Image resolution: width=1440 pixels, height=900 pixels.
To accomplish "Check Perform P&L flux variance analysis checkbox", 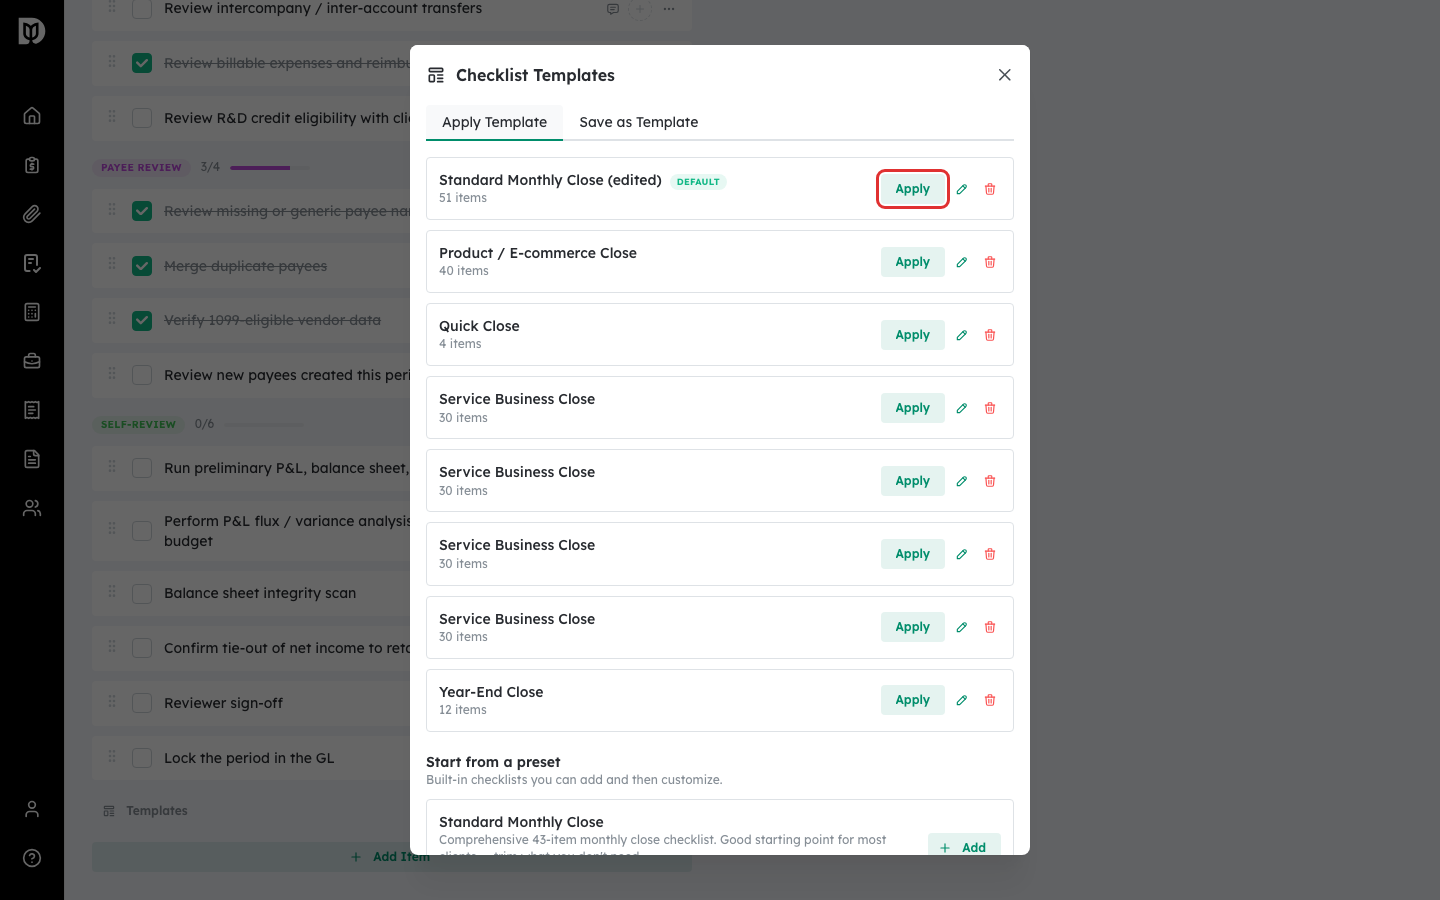I will 142,531.
